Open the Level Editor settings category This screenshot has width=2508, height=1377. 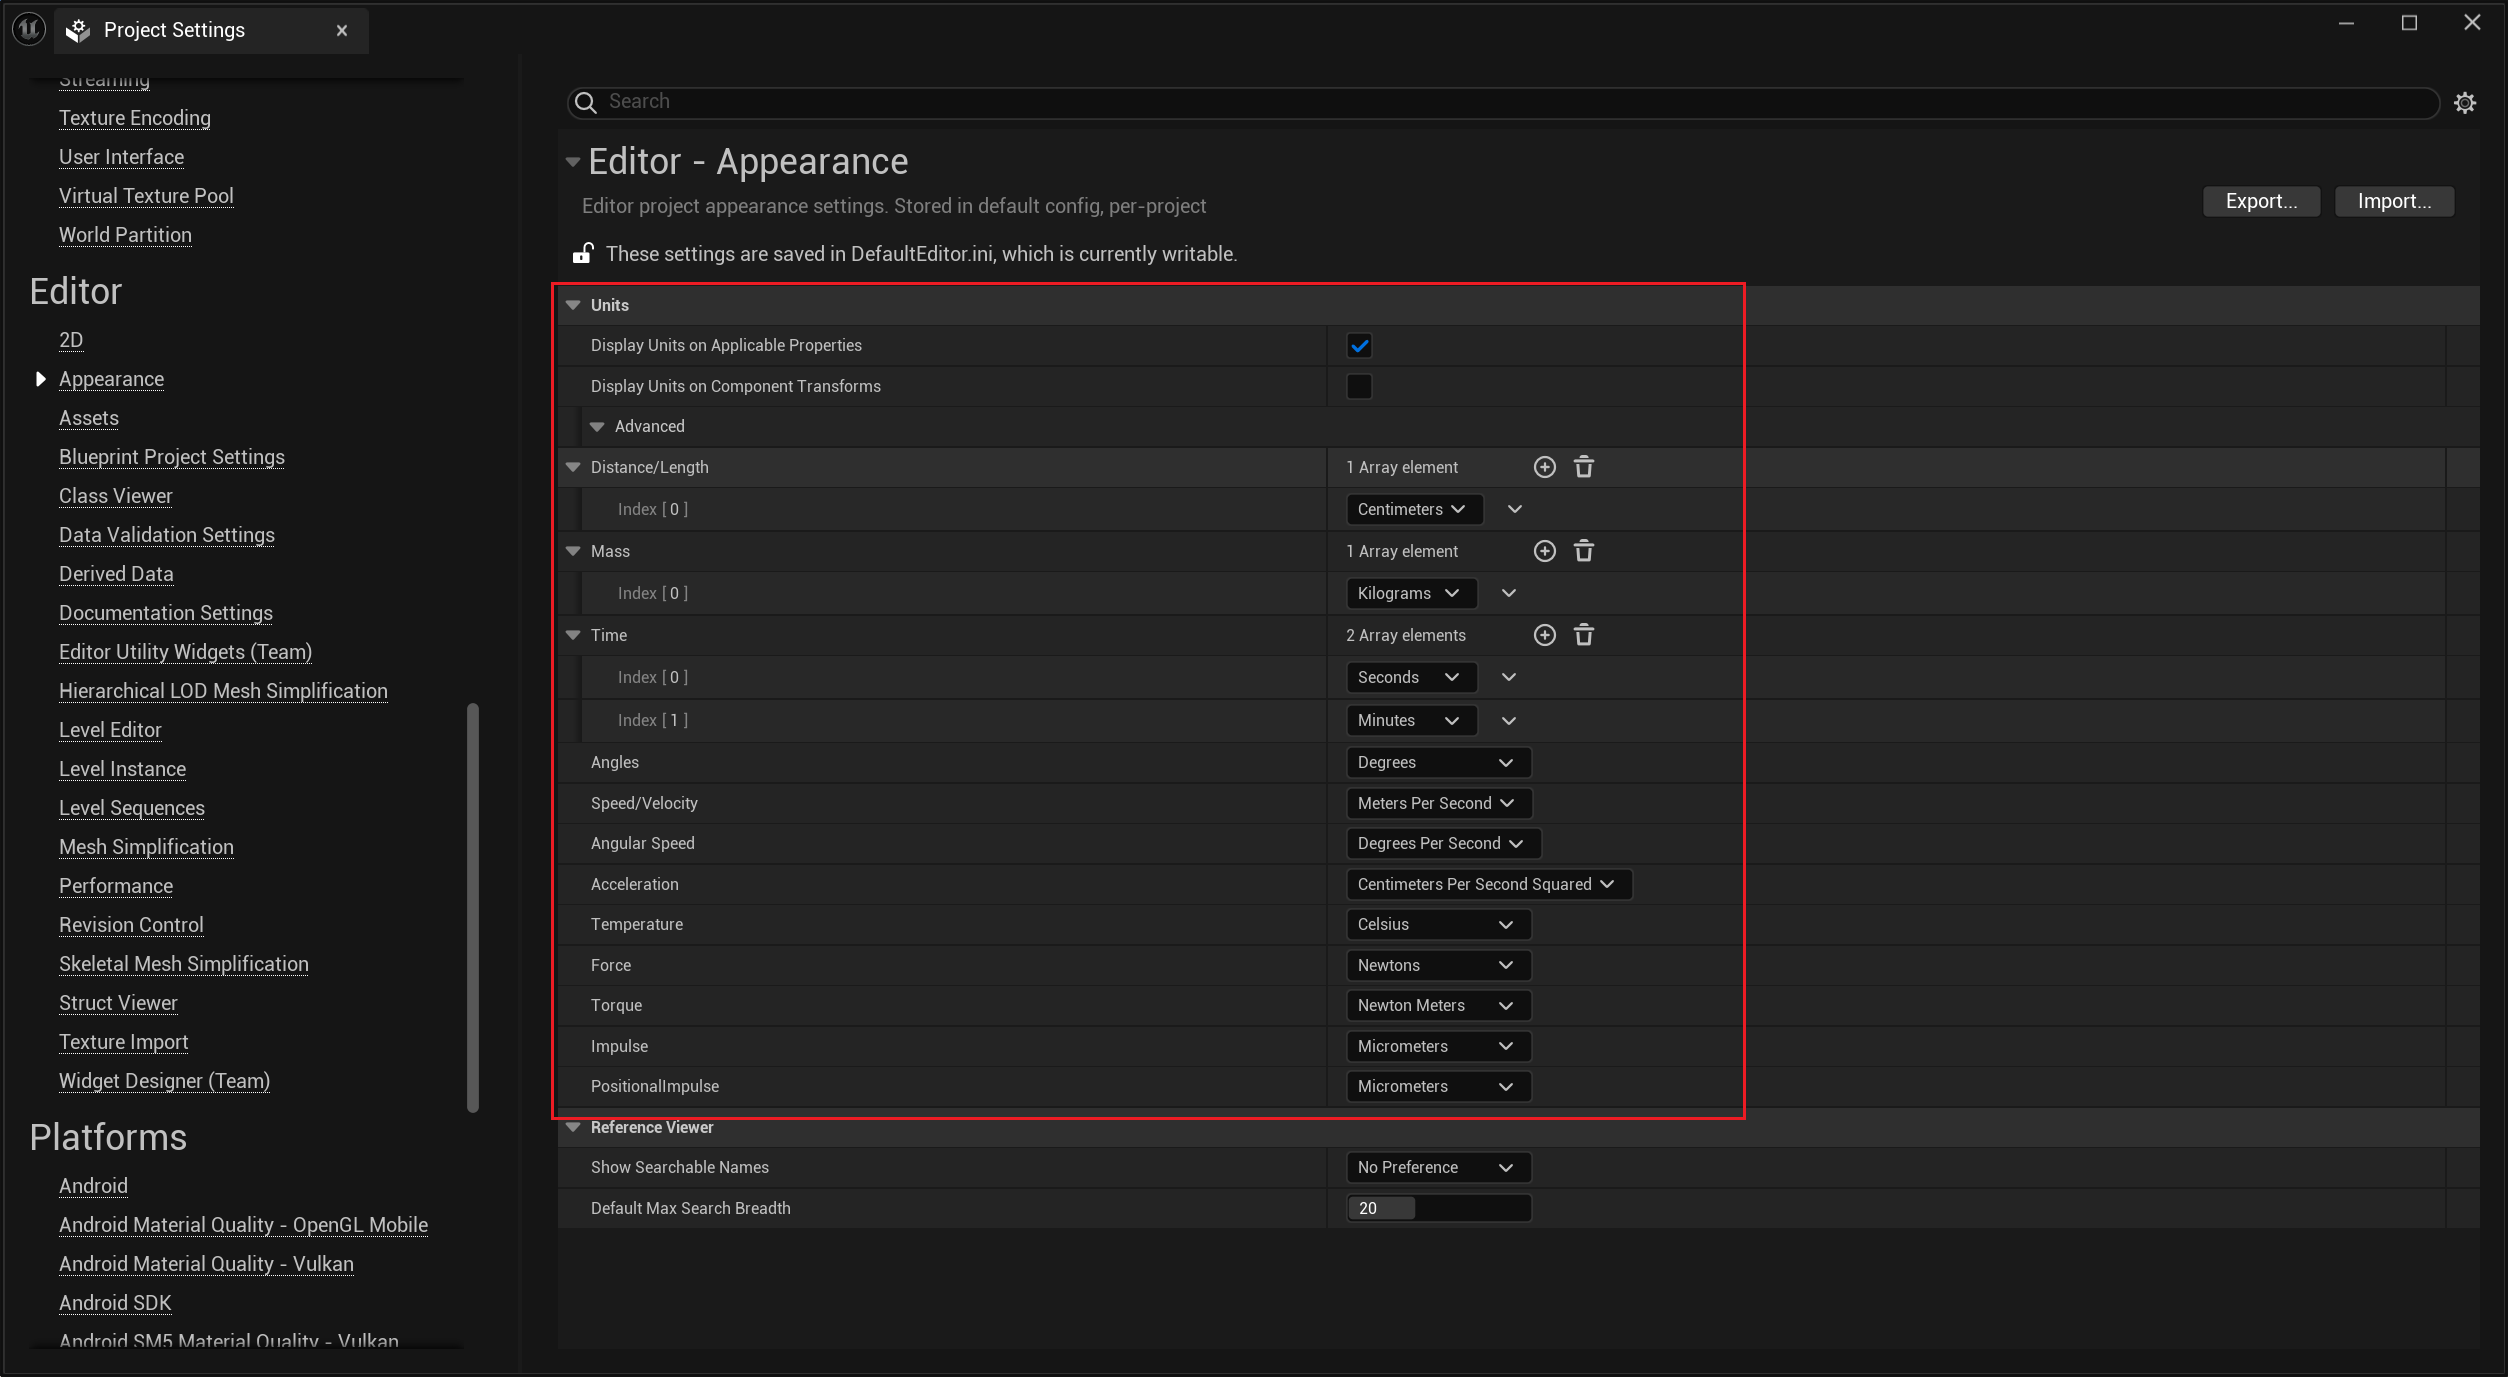click(110, 730)
